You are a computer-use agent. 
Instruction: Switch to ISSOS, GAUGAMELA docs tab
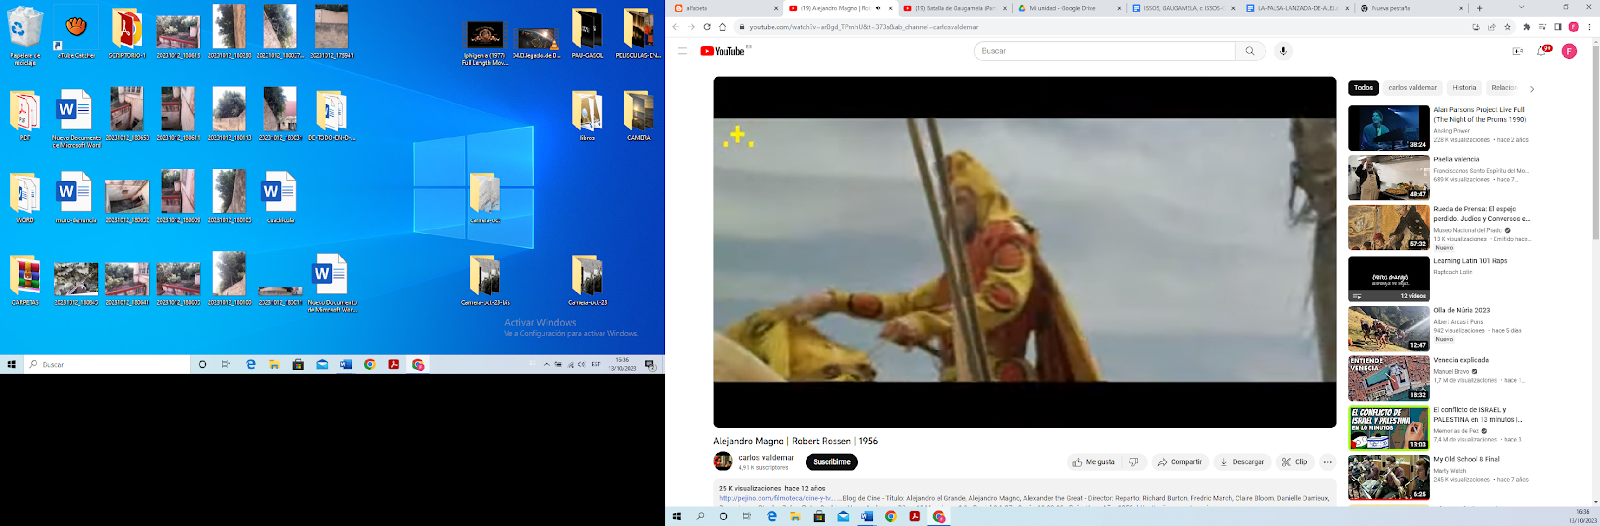coord(1182,8)
